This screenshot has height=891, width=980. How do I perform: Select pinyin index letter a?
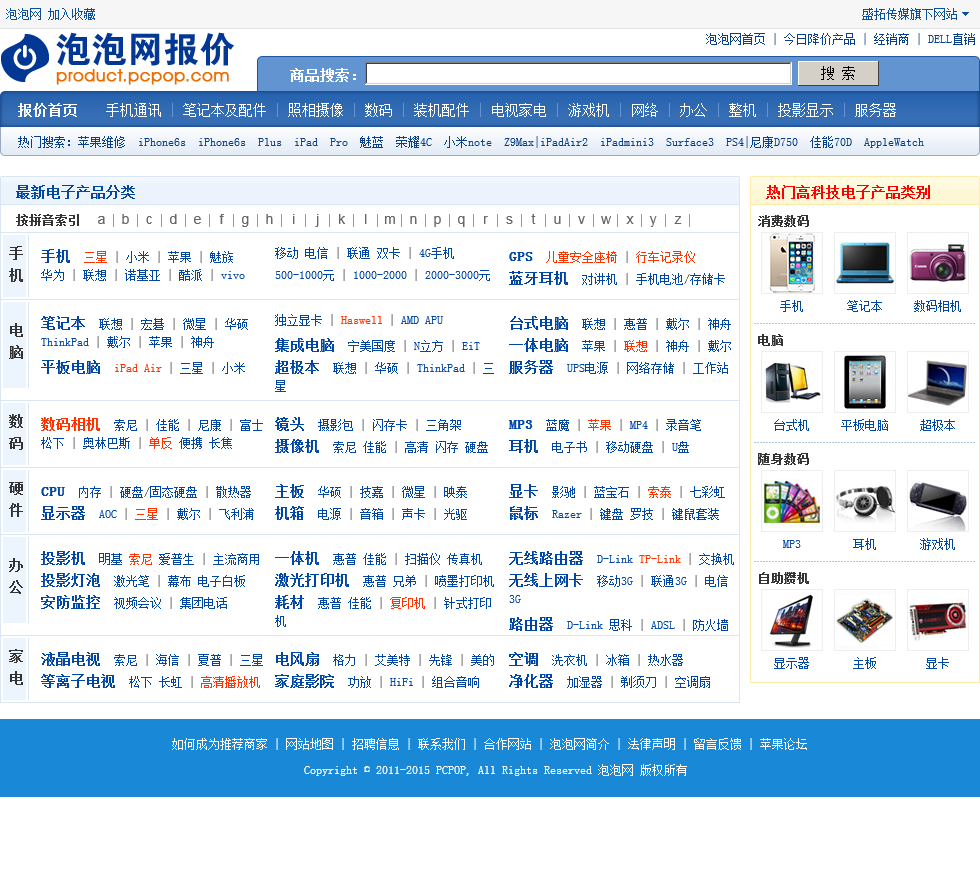101,219
